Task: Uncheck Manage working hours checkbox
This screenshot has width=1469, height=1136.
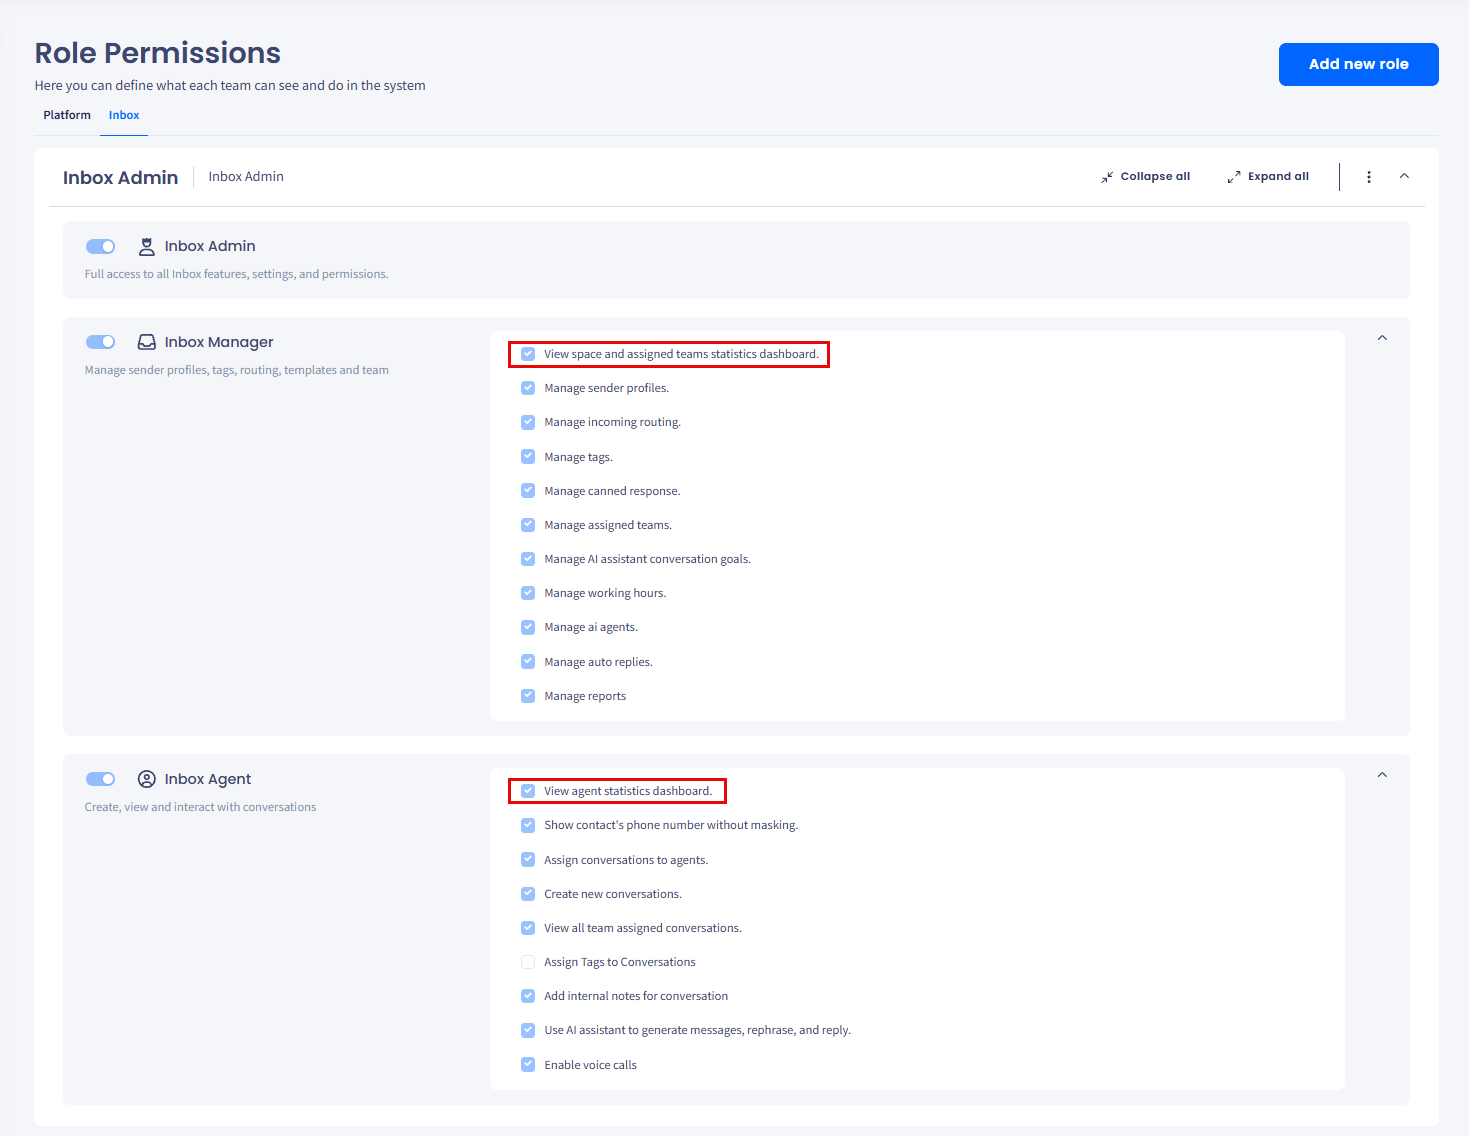Action: point(528,593)
